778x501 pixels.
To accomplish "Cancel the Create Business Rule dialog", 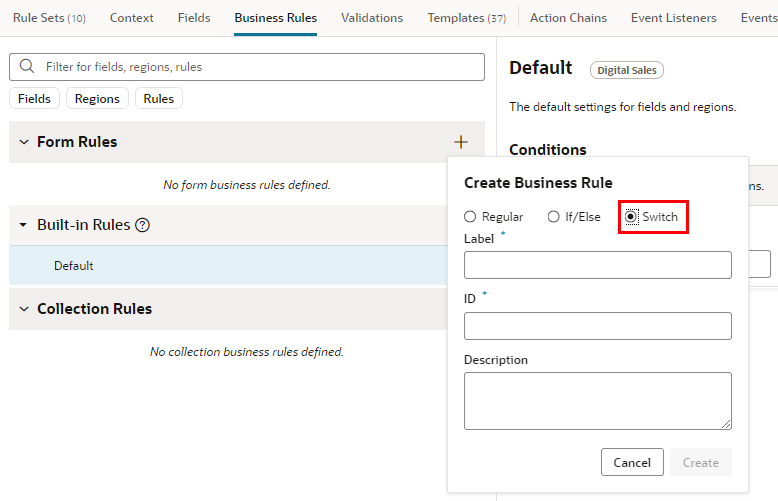I will (x=632, y=462).
